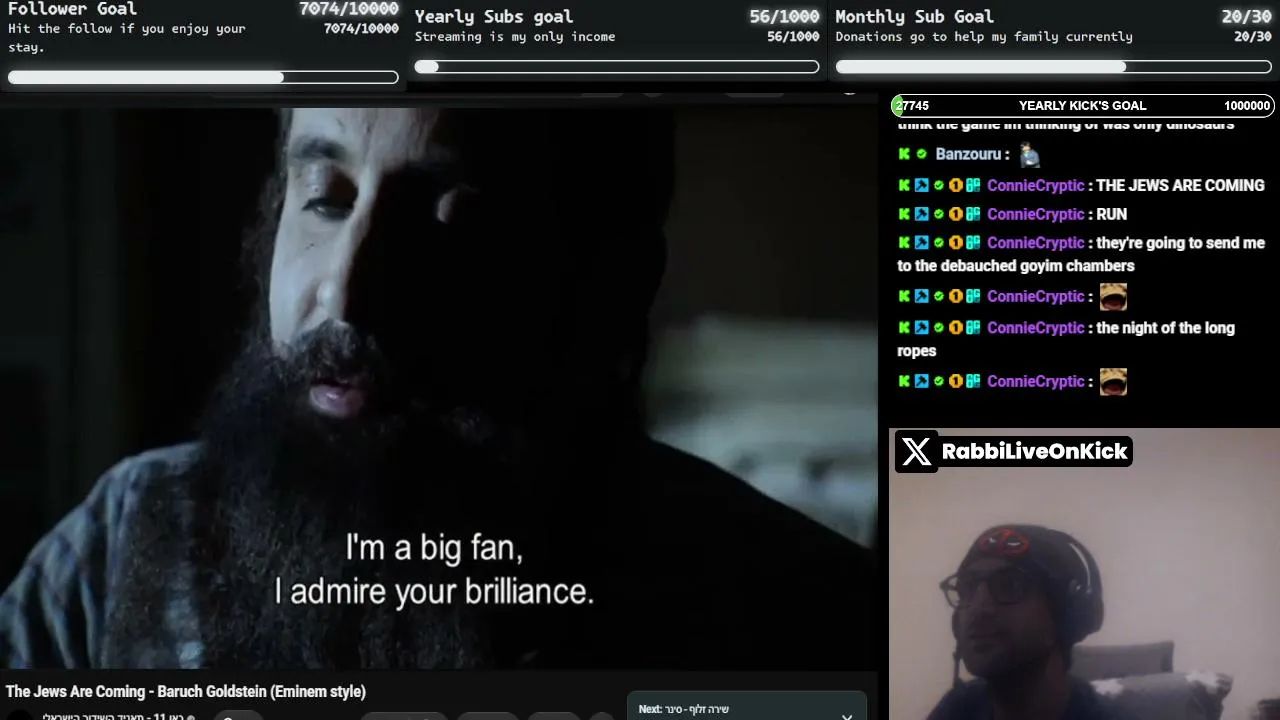Click the 1000000 target value
The width and height of the screenshot is (1280, 720).
(x=1247, y=106)
